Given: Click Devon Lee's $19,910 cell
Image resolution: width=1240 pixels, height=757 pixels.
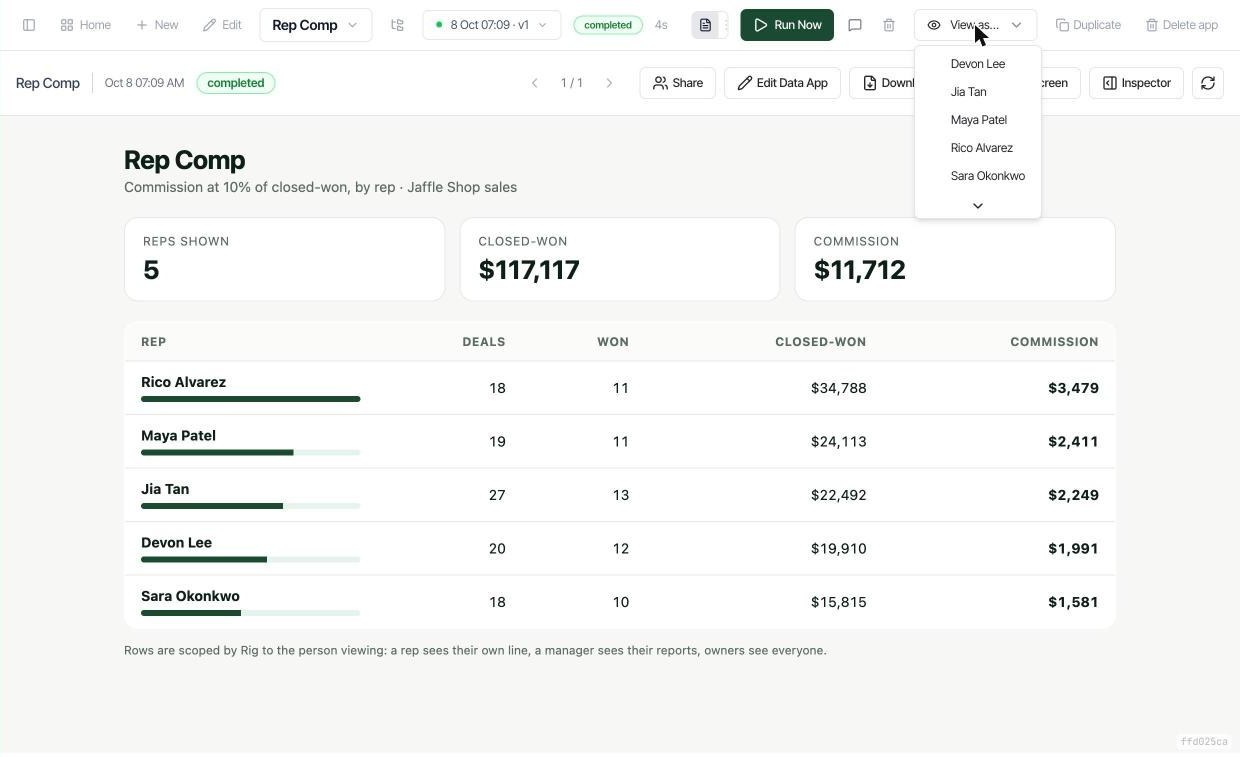Looking at the screenshot, I should [x=839, y=549].
